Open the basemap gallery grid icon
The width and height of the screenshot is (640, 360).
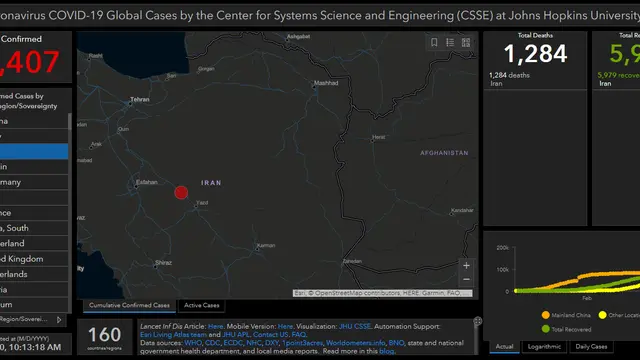[466, 42]
